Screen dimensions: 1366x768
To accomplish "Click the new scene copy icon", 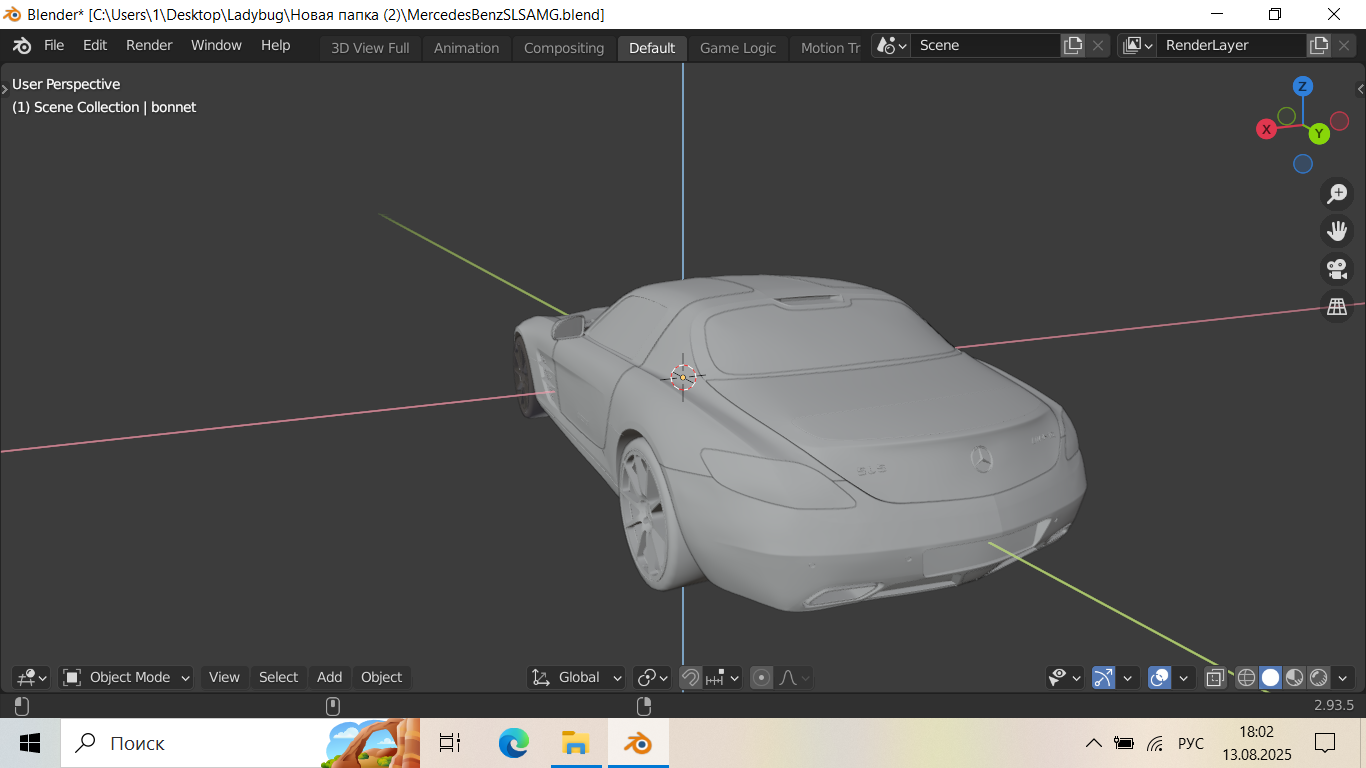I will [1073, 45].
